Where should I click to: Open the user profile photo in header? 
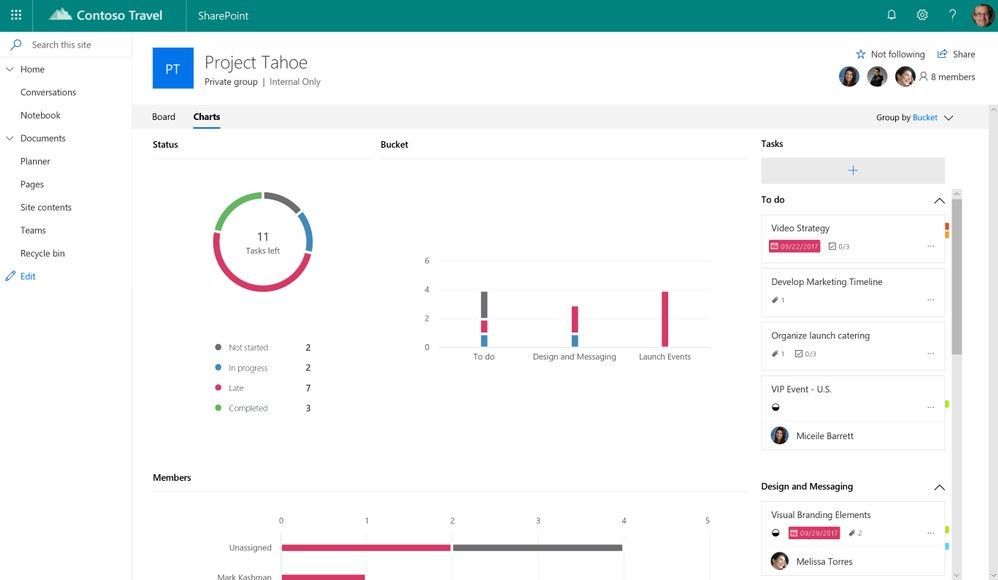point(983,15)
